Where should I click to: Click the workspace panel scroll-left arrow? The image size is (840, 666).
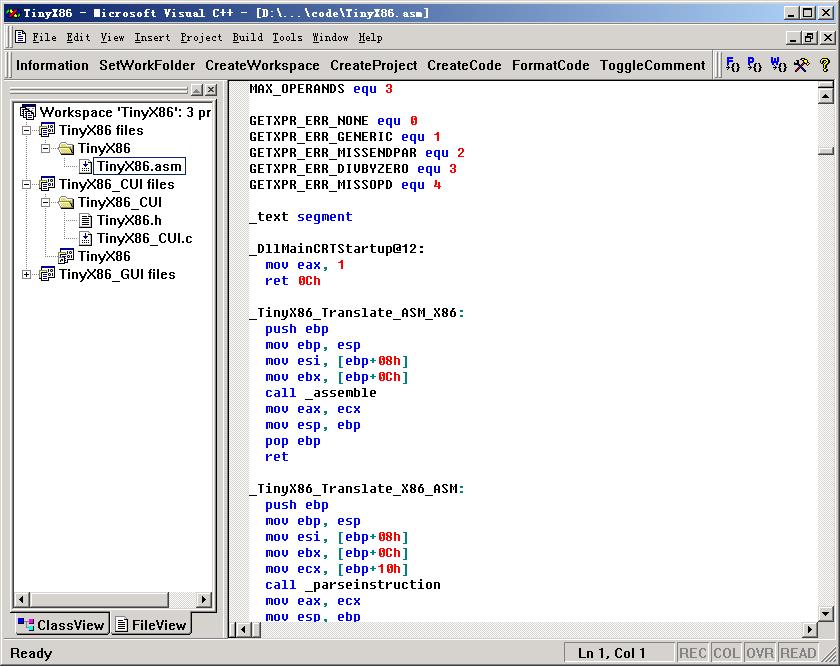21,599
